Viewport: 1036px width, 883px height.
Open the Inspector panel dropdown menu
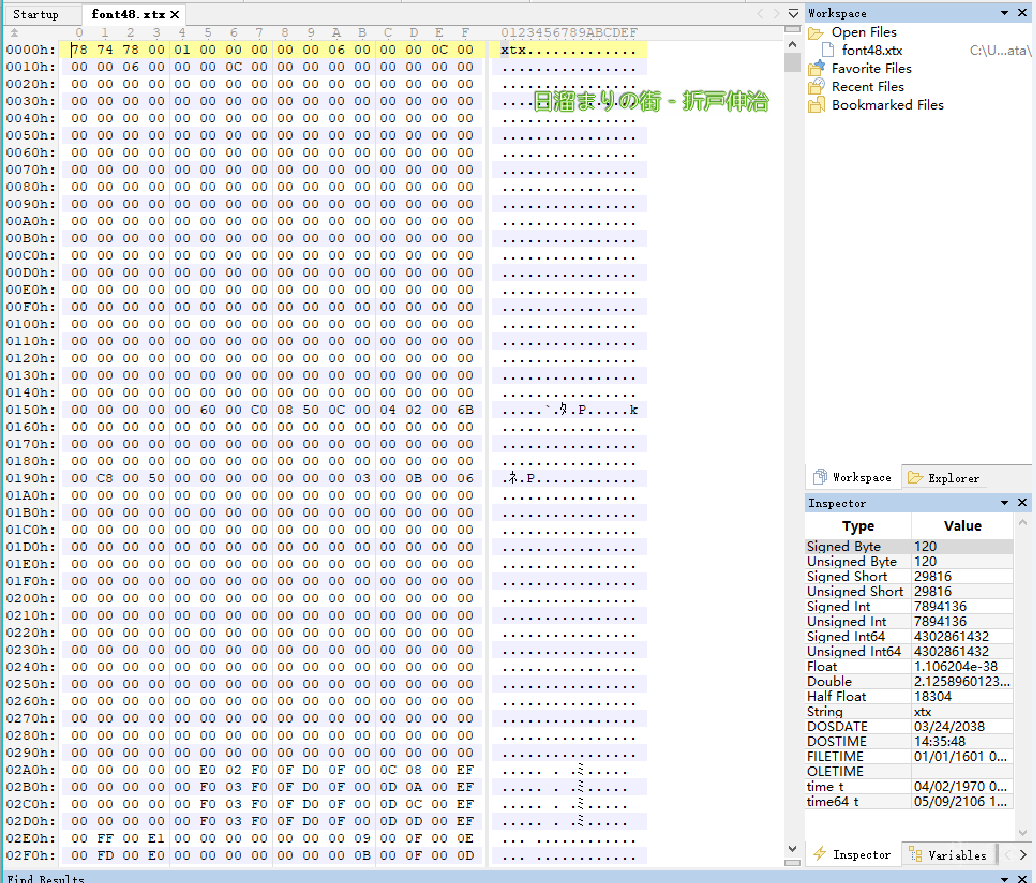(x=1004, y=503)
